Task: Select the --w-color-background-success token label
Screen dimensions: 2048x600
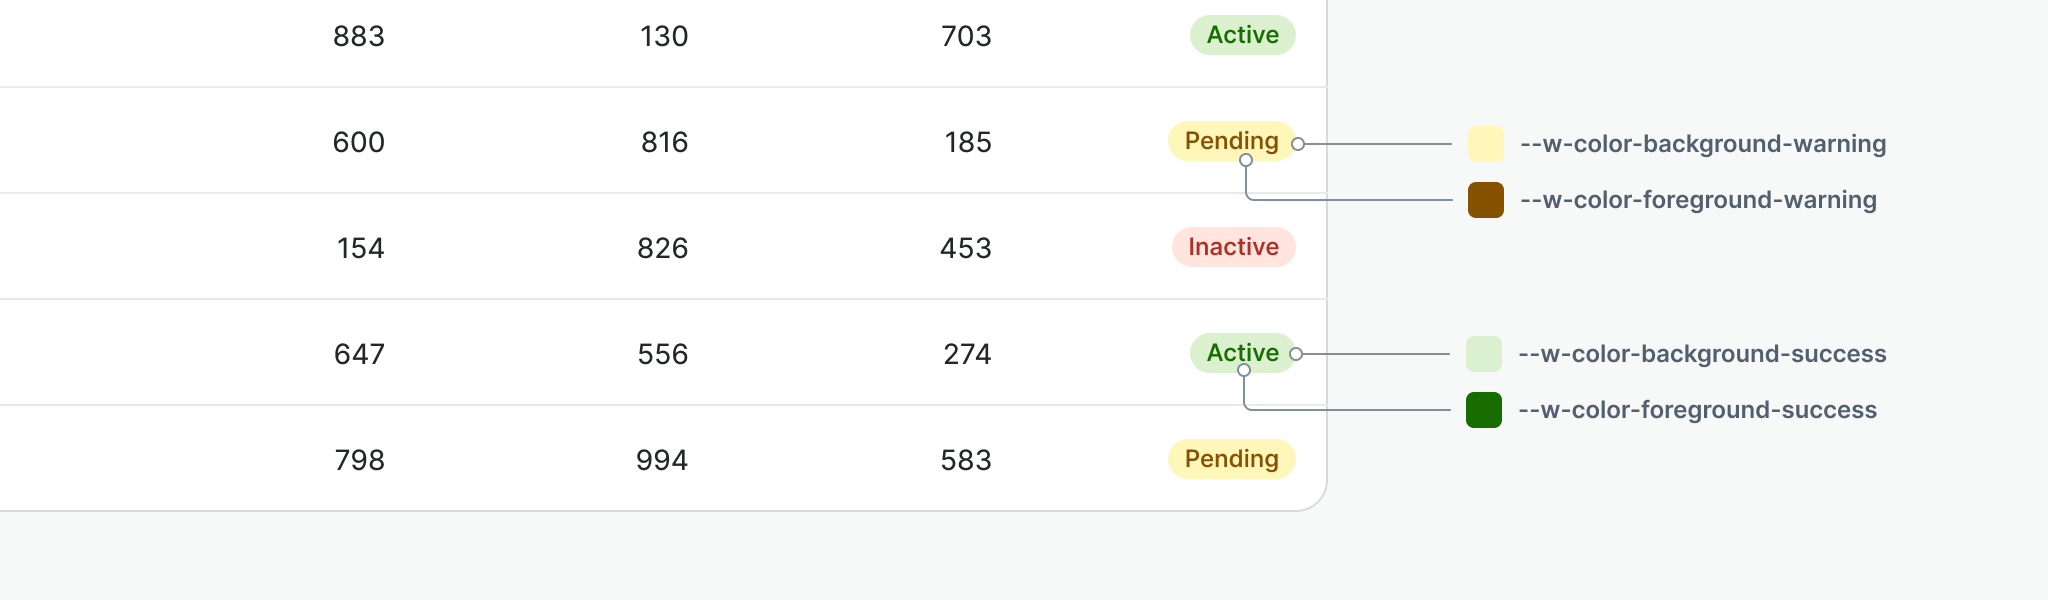Action: click(x=1701, y=354)
